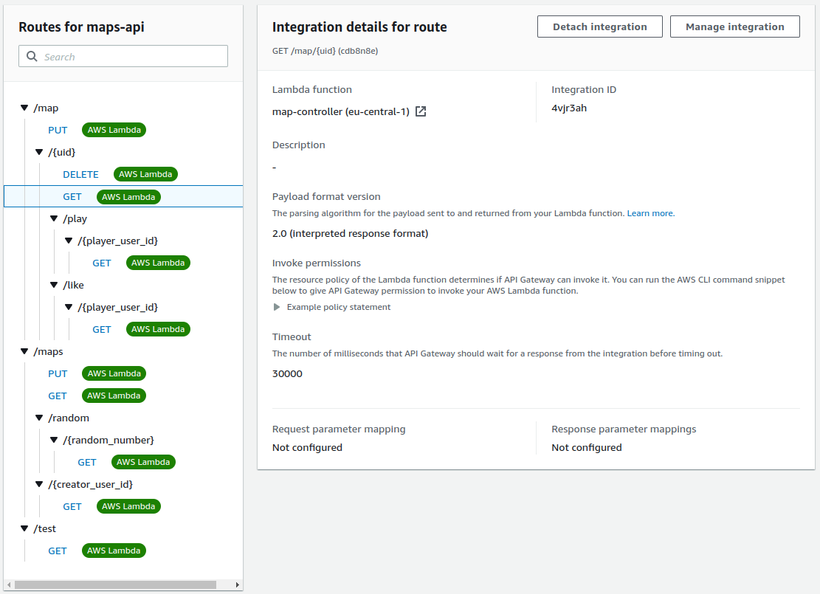The width and height of the screenshot is (820, 594).
Task: Collapse the /{creator_user_id} node
Action: pos(39,484)
